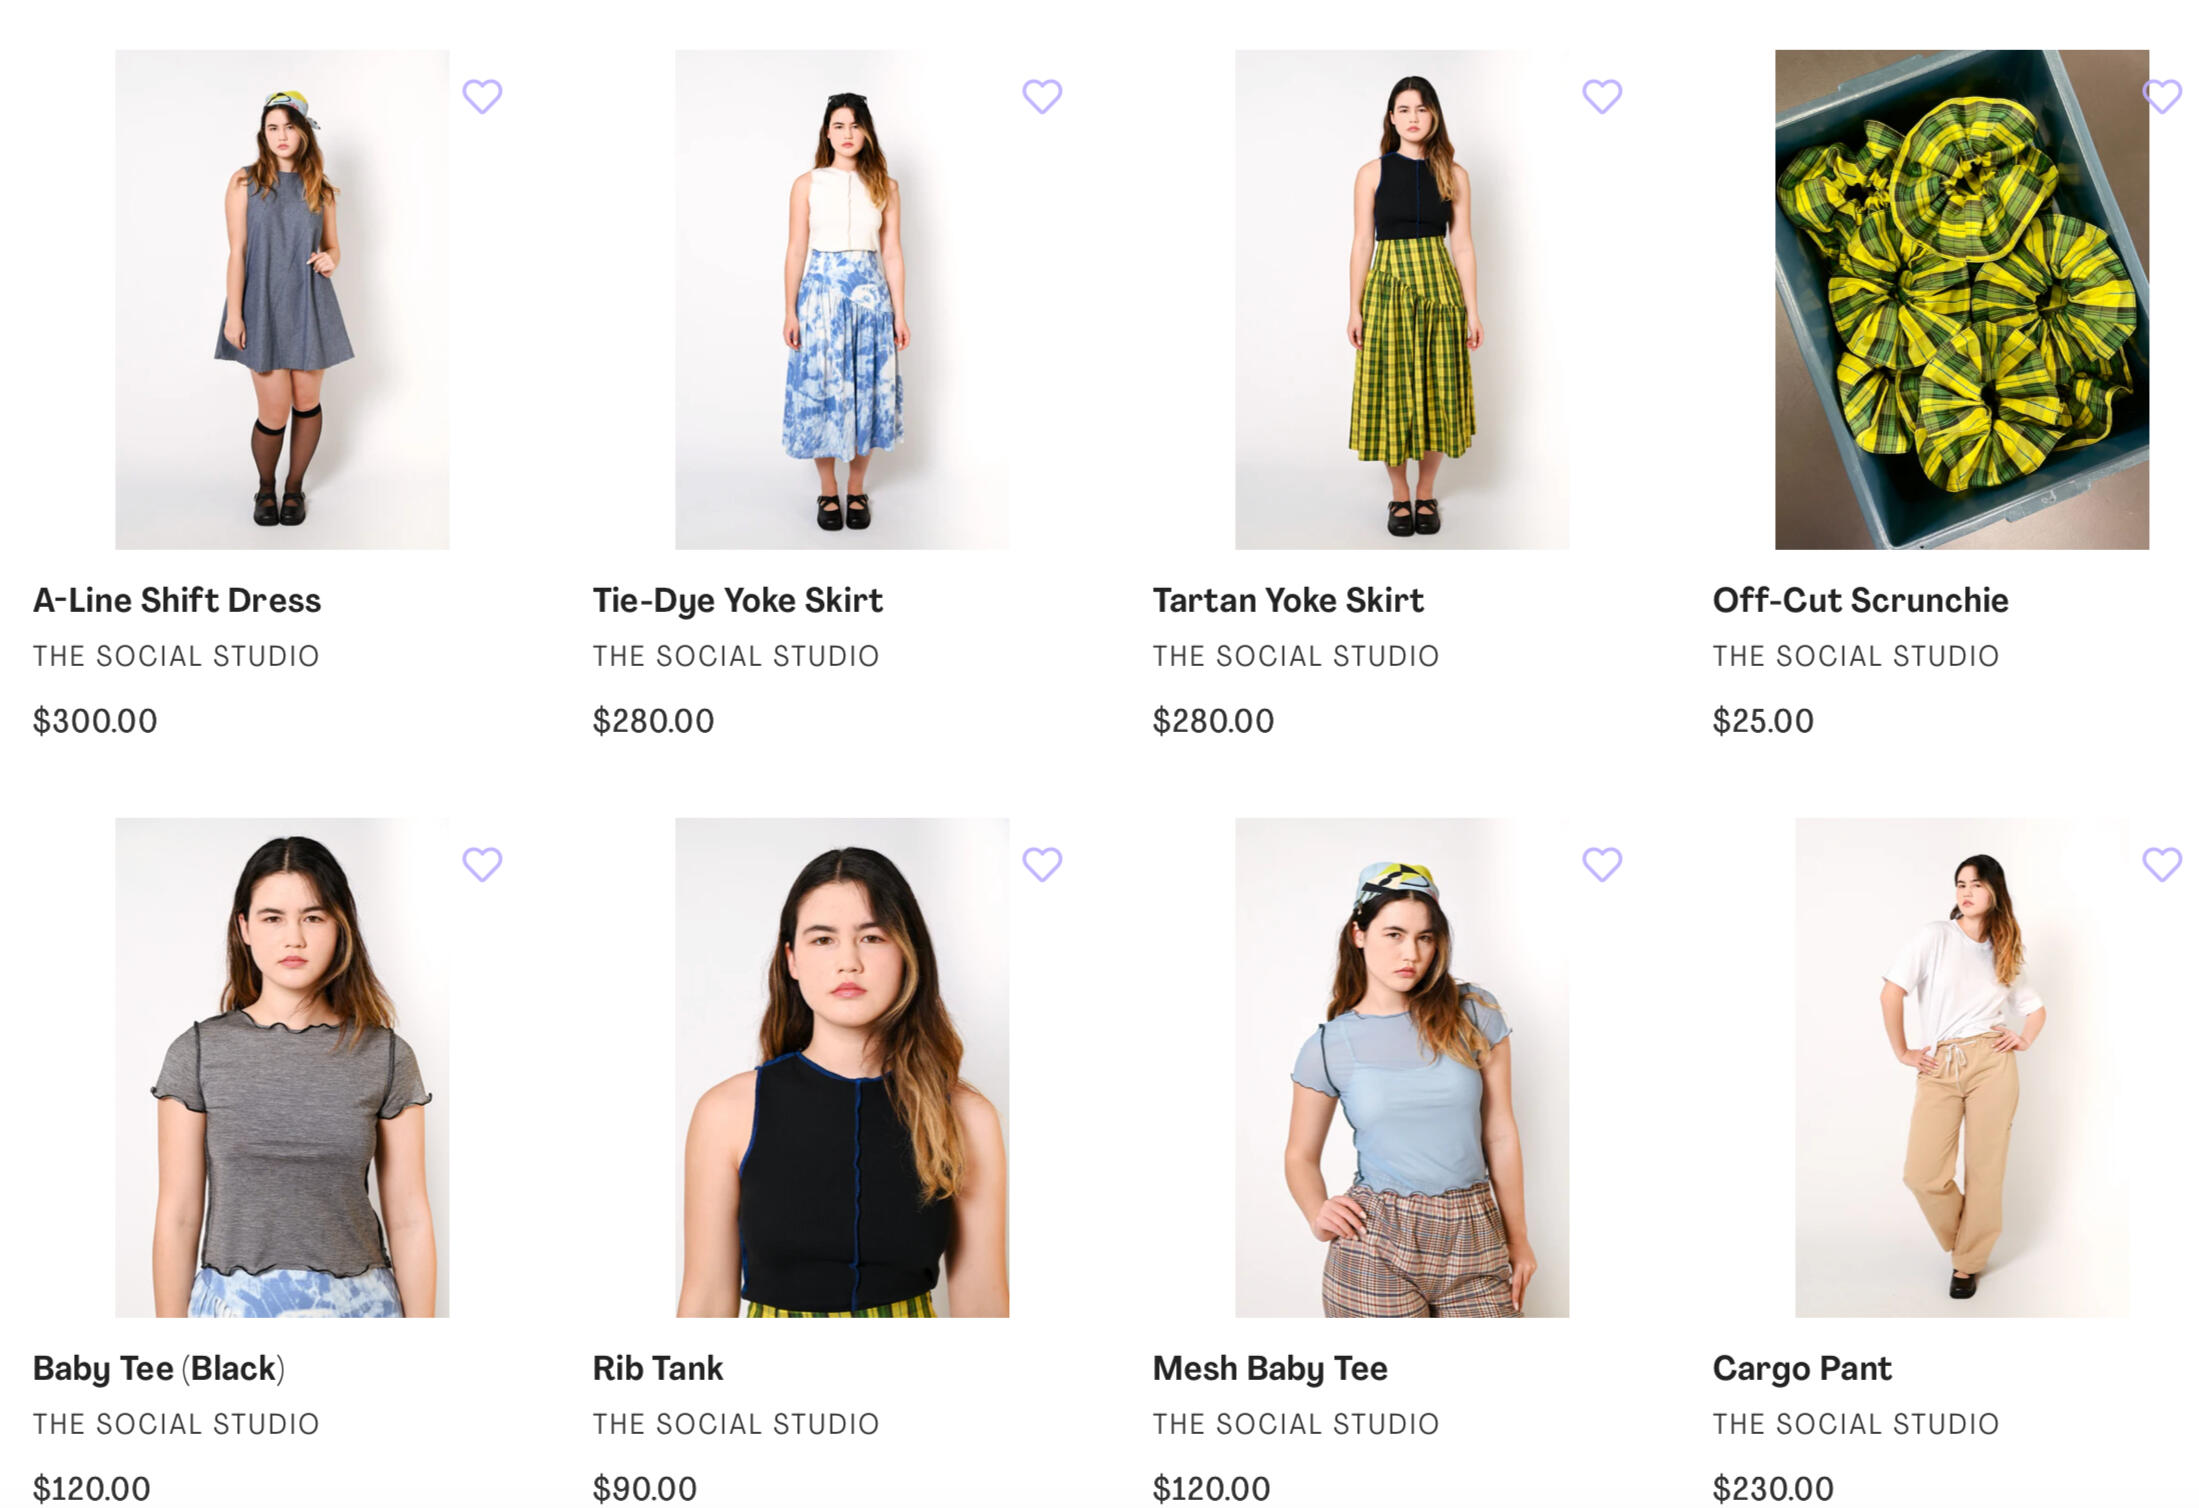View the Baby Tee (Black) product image

282,1067
